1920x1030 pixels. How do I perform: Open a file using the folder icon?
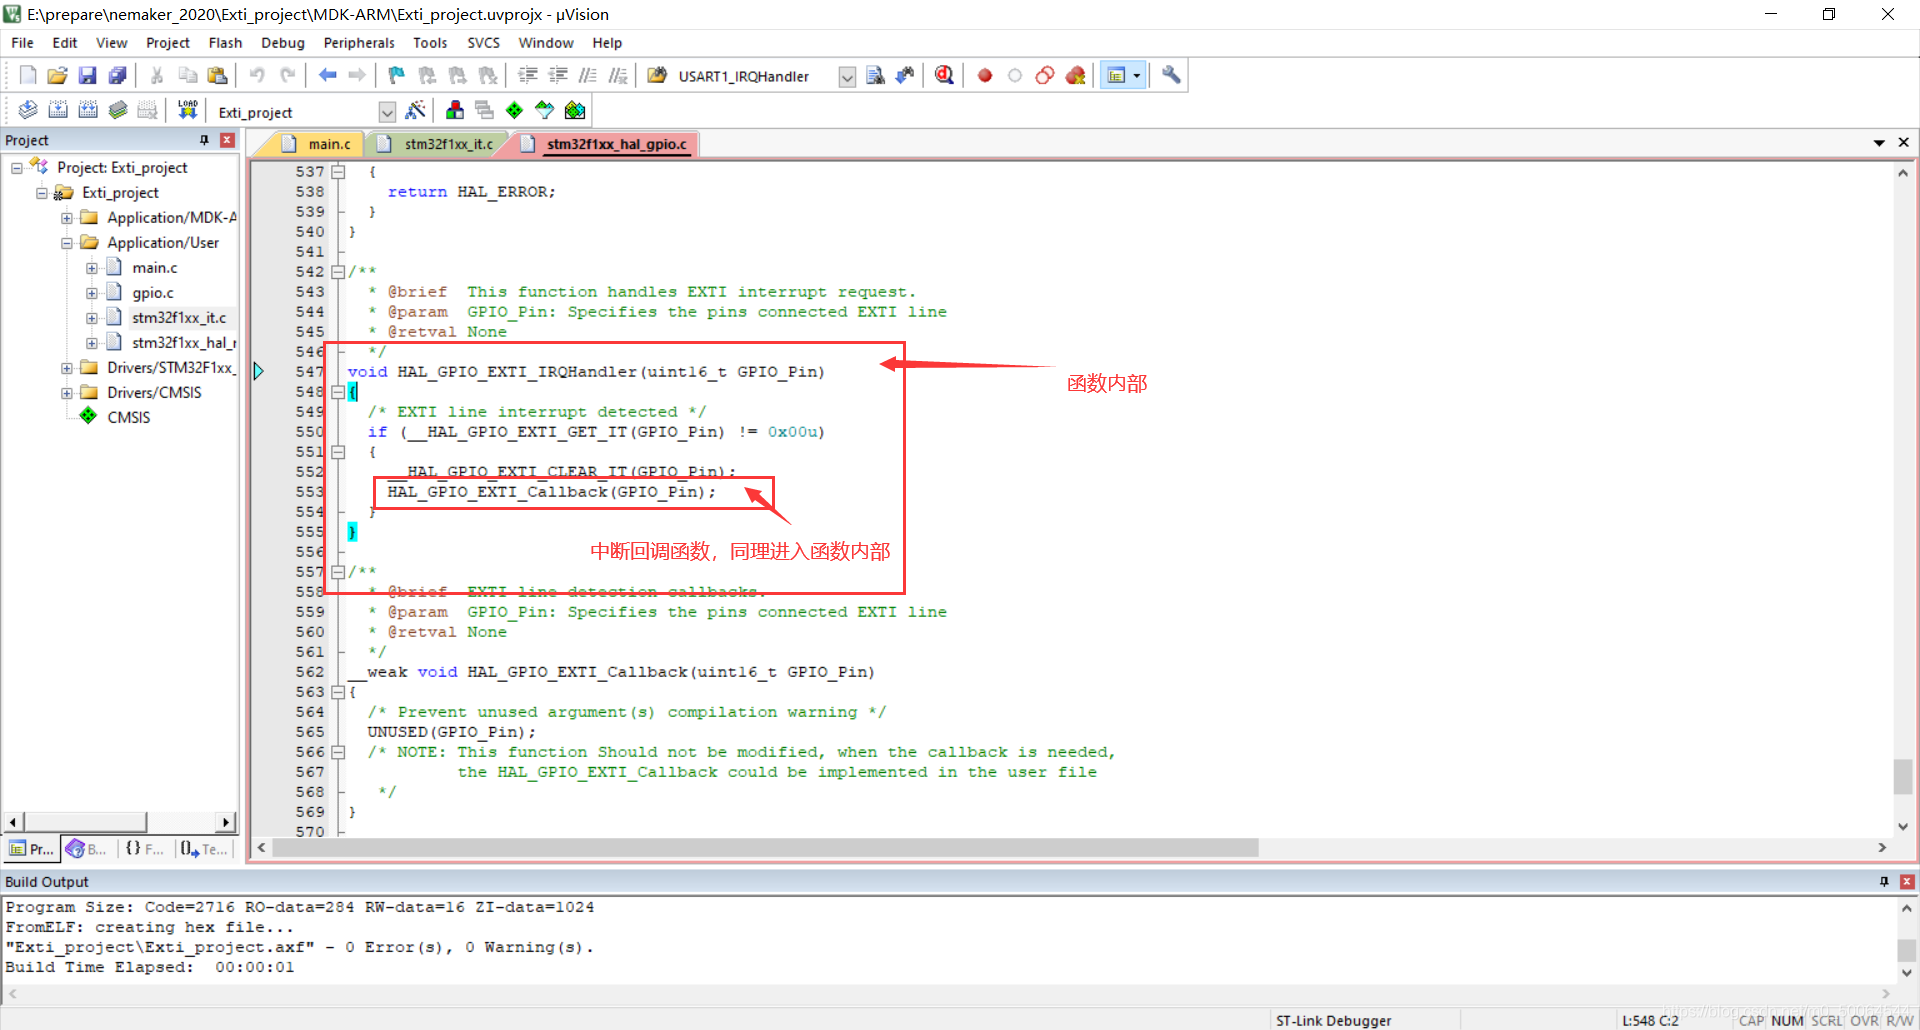[x=58, y=75]
